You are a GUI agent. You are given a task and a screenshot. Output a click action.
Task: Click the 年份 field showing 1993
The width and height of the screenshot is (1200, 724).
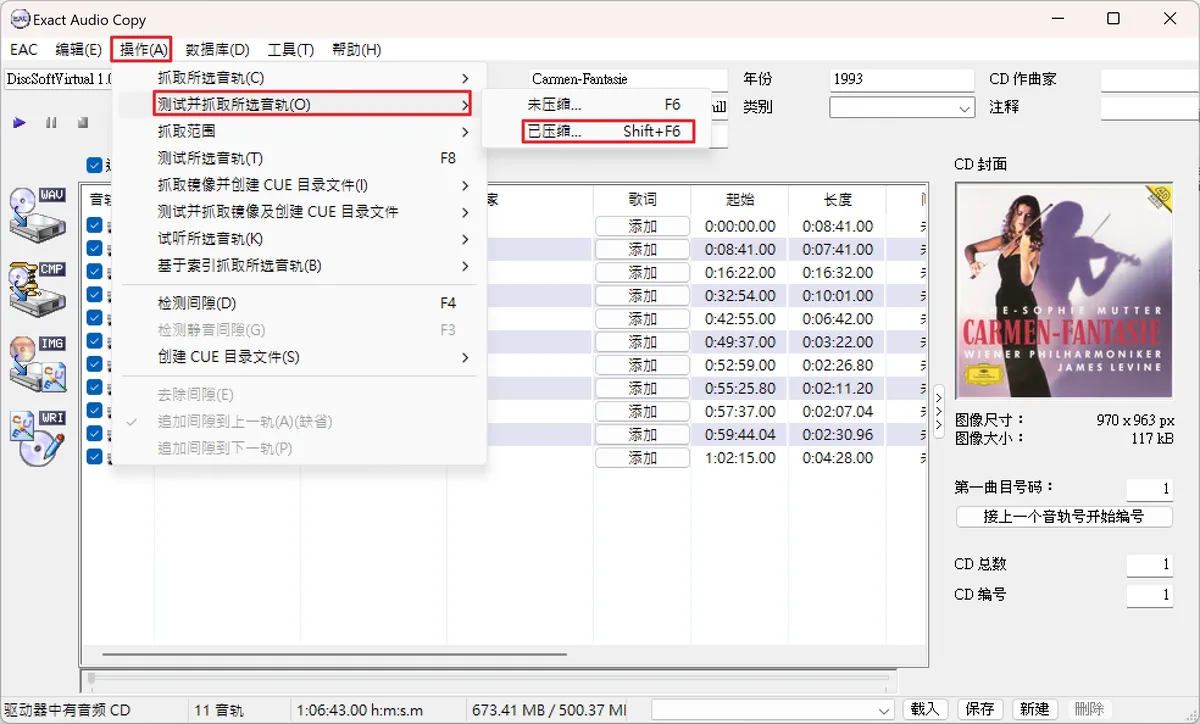902,79
